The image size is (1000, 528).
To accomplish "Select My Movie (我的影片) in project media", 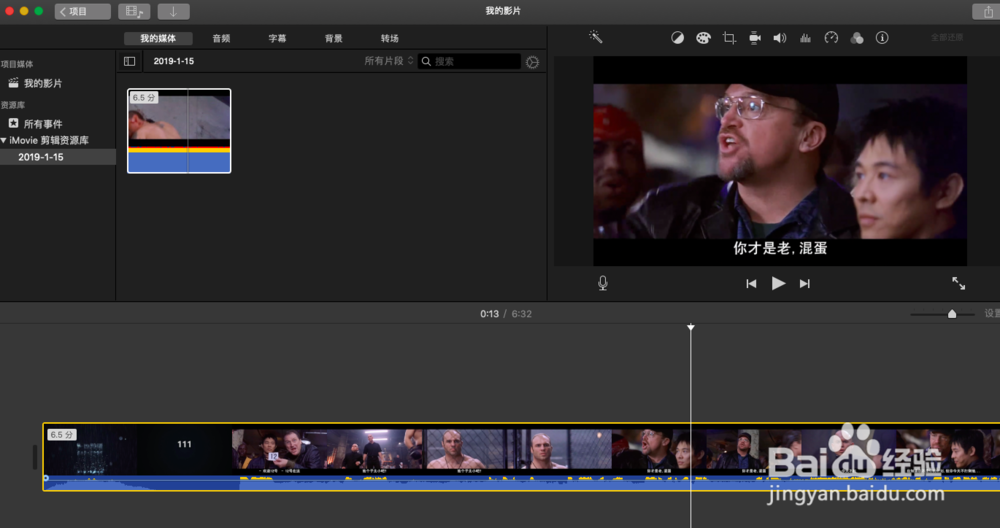I will coord(43,83).
